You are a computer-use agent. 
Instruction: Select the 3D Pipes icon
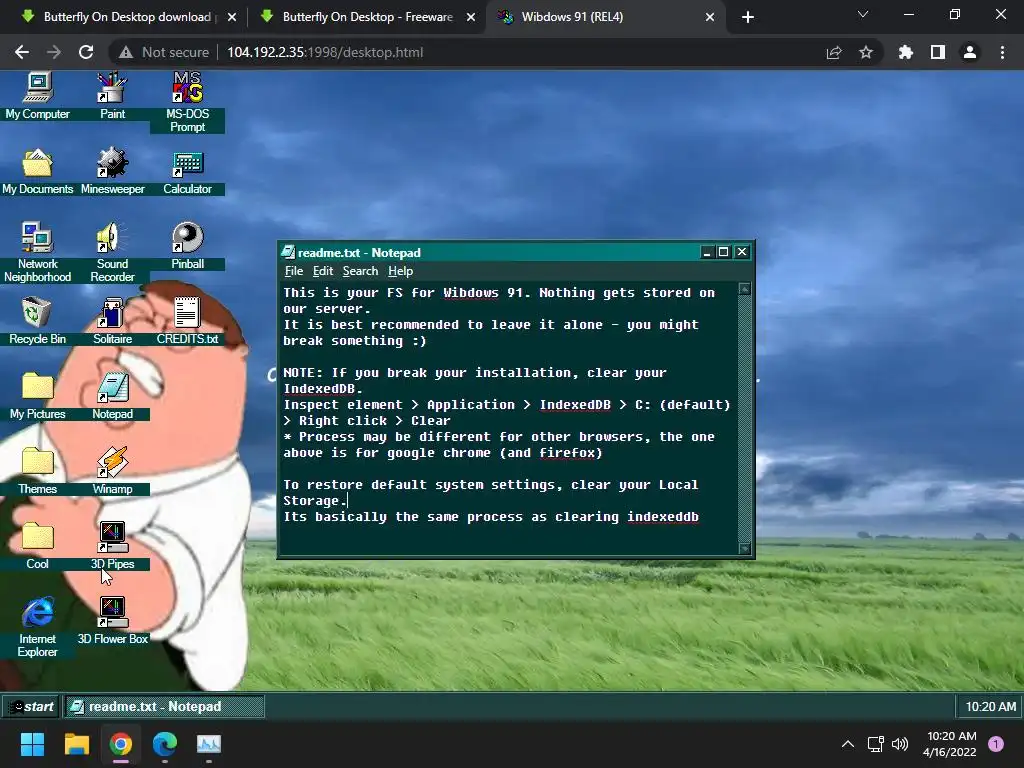click(112, 547)
